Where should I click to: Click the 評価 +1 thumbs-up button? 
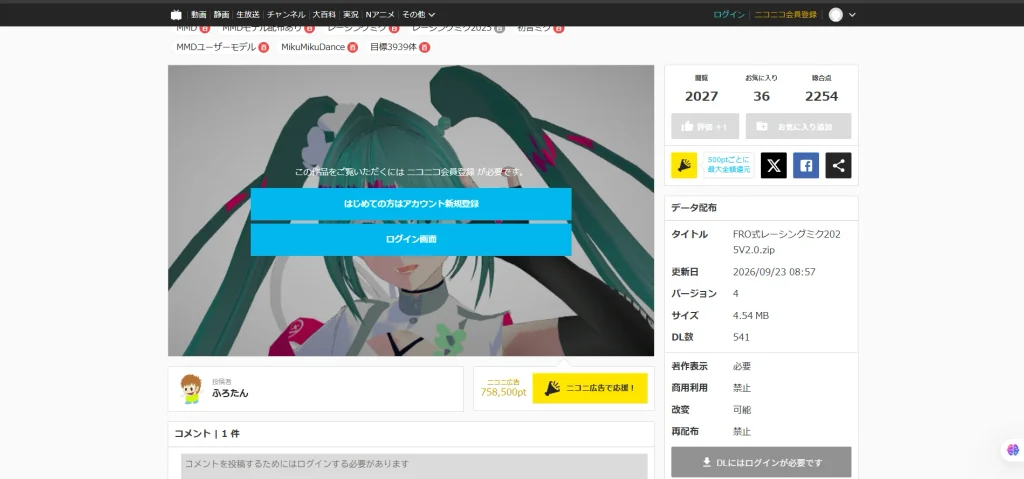(x=705, y=126)
